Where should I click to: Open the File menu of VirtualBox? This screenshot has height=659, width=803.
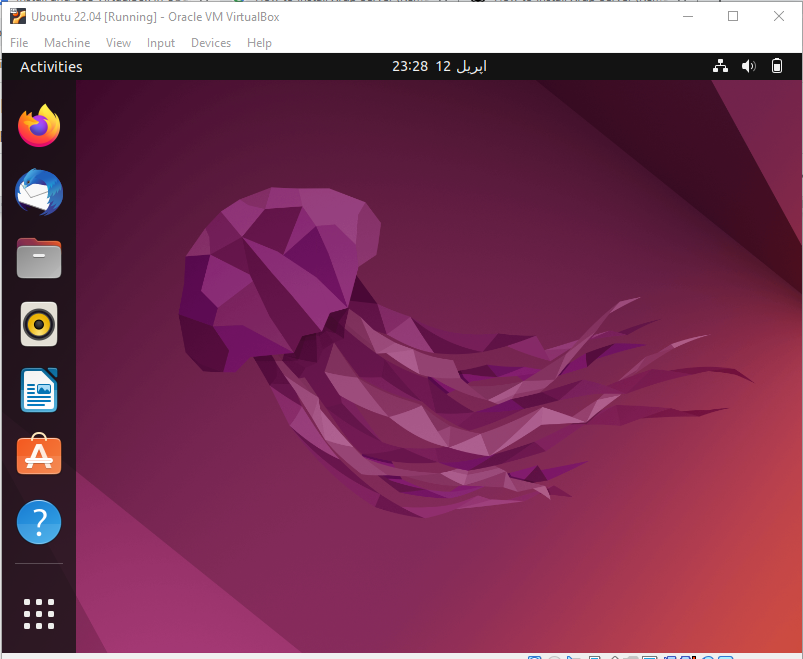19,43
